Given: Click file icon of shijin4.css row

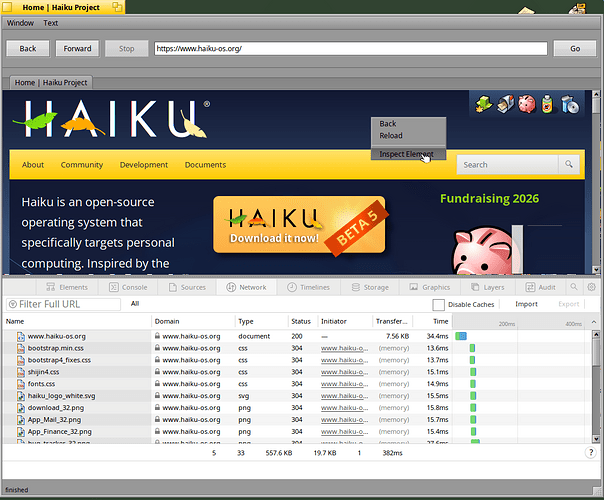Looking at the screenshot, I should click(21, 372).
